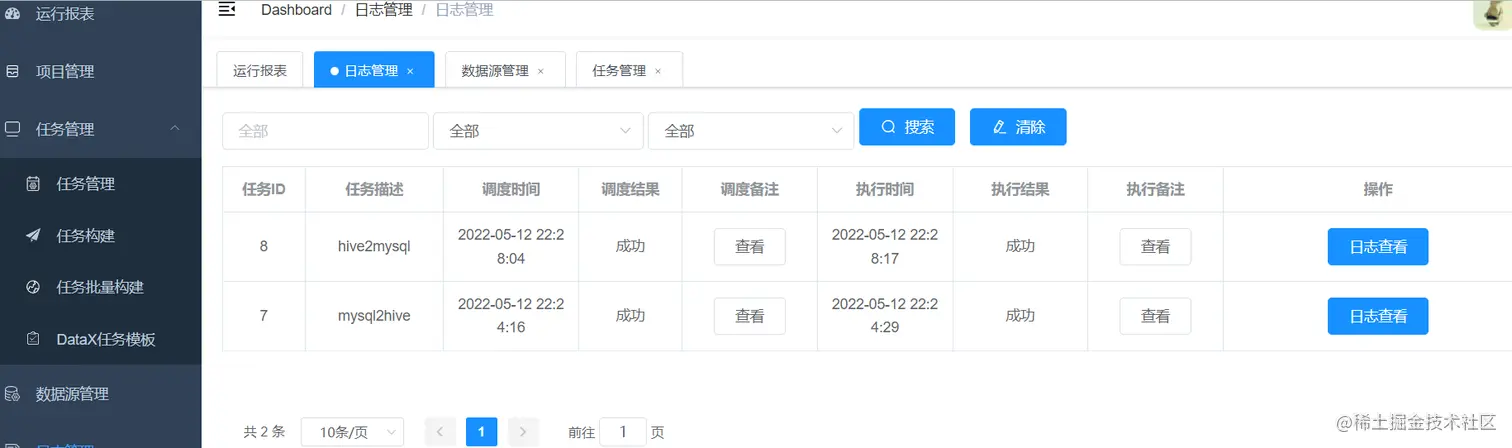Image resolution: width=1512 pixels, height=448 pixels.
Task: Click the 任务ID column header
Action: (264, 189)
